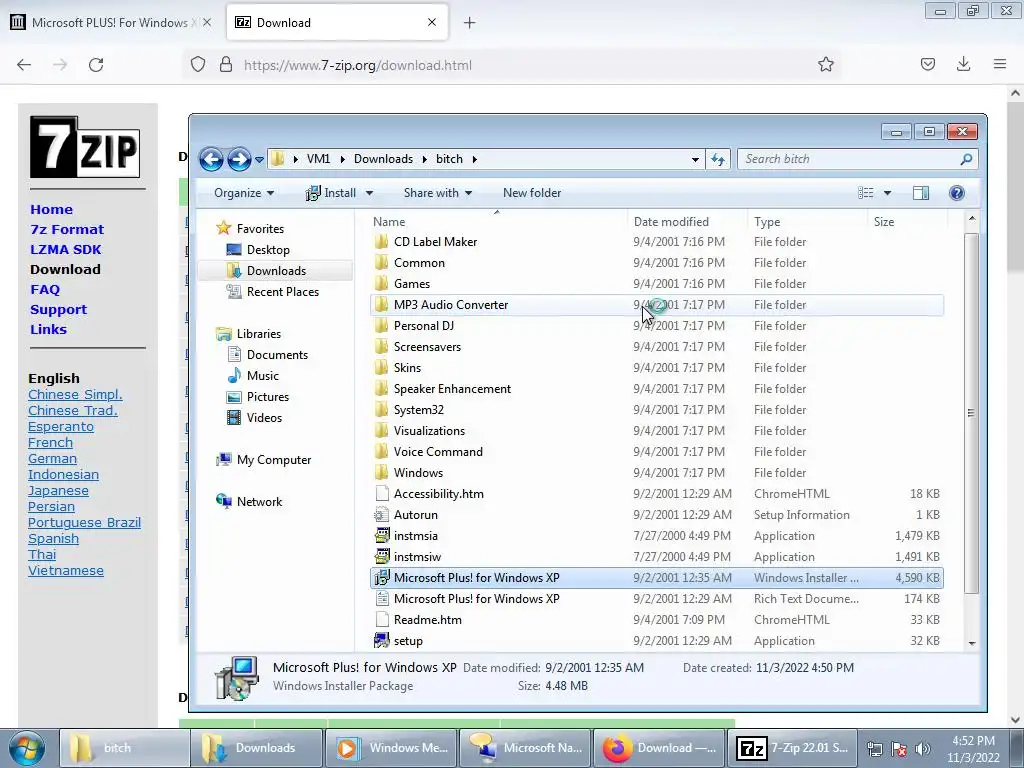Select the System32 folder
The height and width of the screenshot is (768, 1024).
click(x=656, y=409)
